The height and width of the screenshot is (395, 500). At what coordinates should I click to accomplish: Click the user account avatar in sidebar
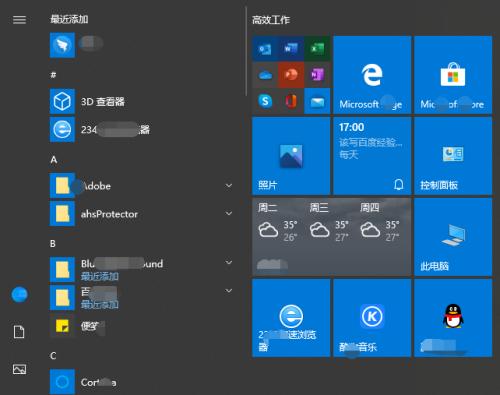[19, 294]
